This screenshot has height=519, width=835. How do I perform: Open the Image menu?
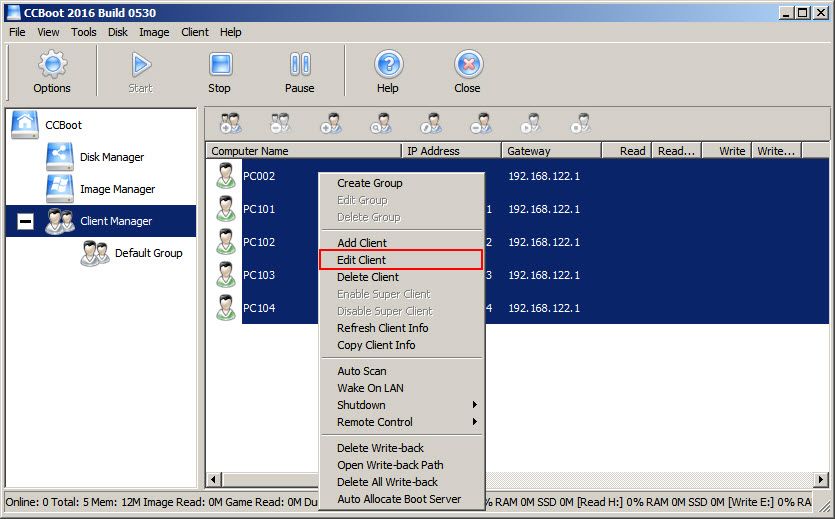pyautogui.click(x=154, y=32)
